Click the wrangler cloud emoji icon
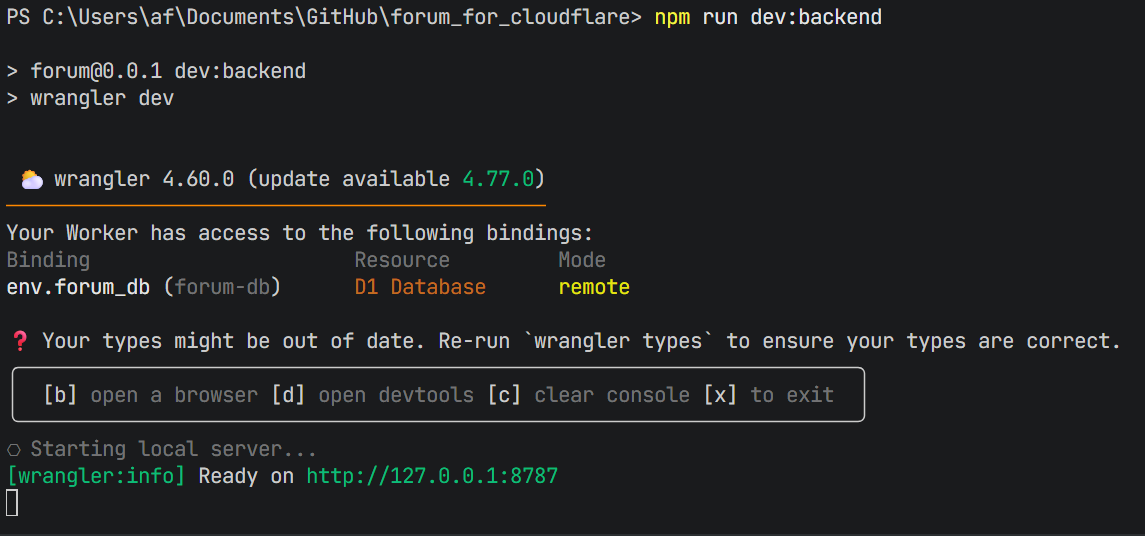The width and height of the screenshot is (1145, 536). click(x=32, y=180)
